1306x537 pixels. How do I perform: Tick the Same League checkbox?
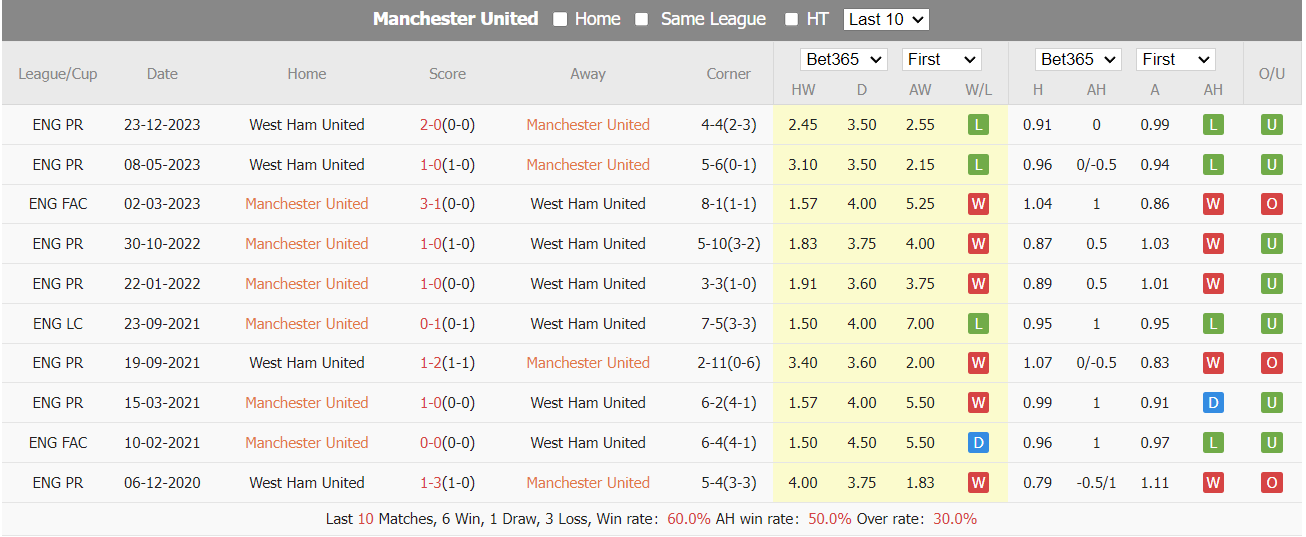click(x=642, y=19)
